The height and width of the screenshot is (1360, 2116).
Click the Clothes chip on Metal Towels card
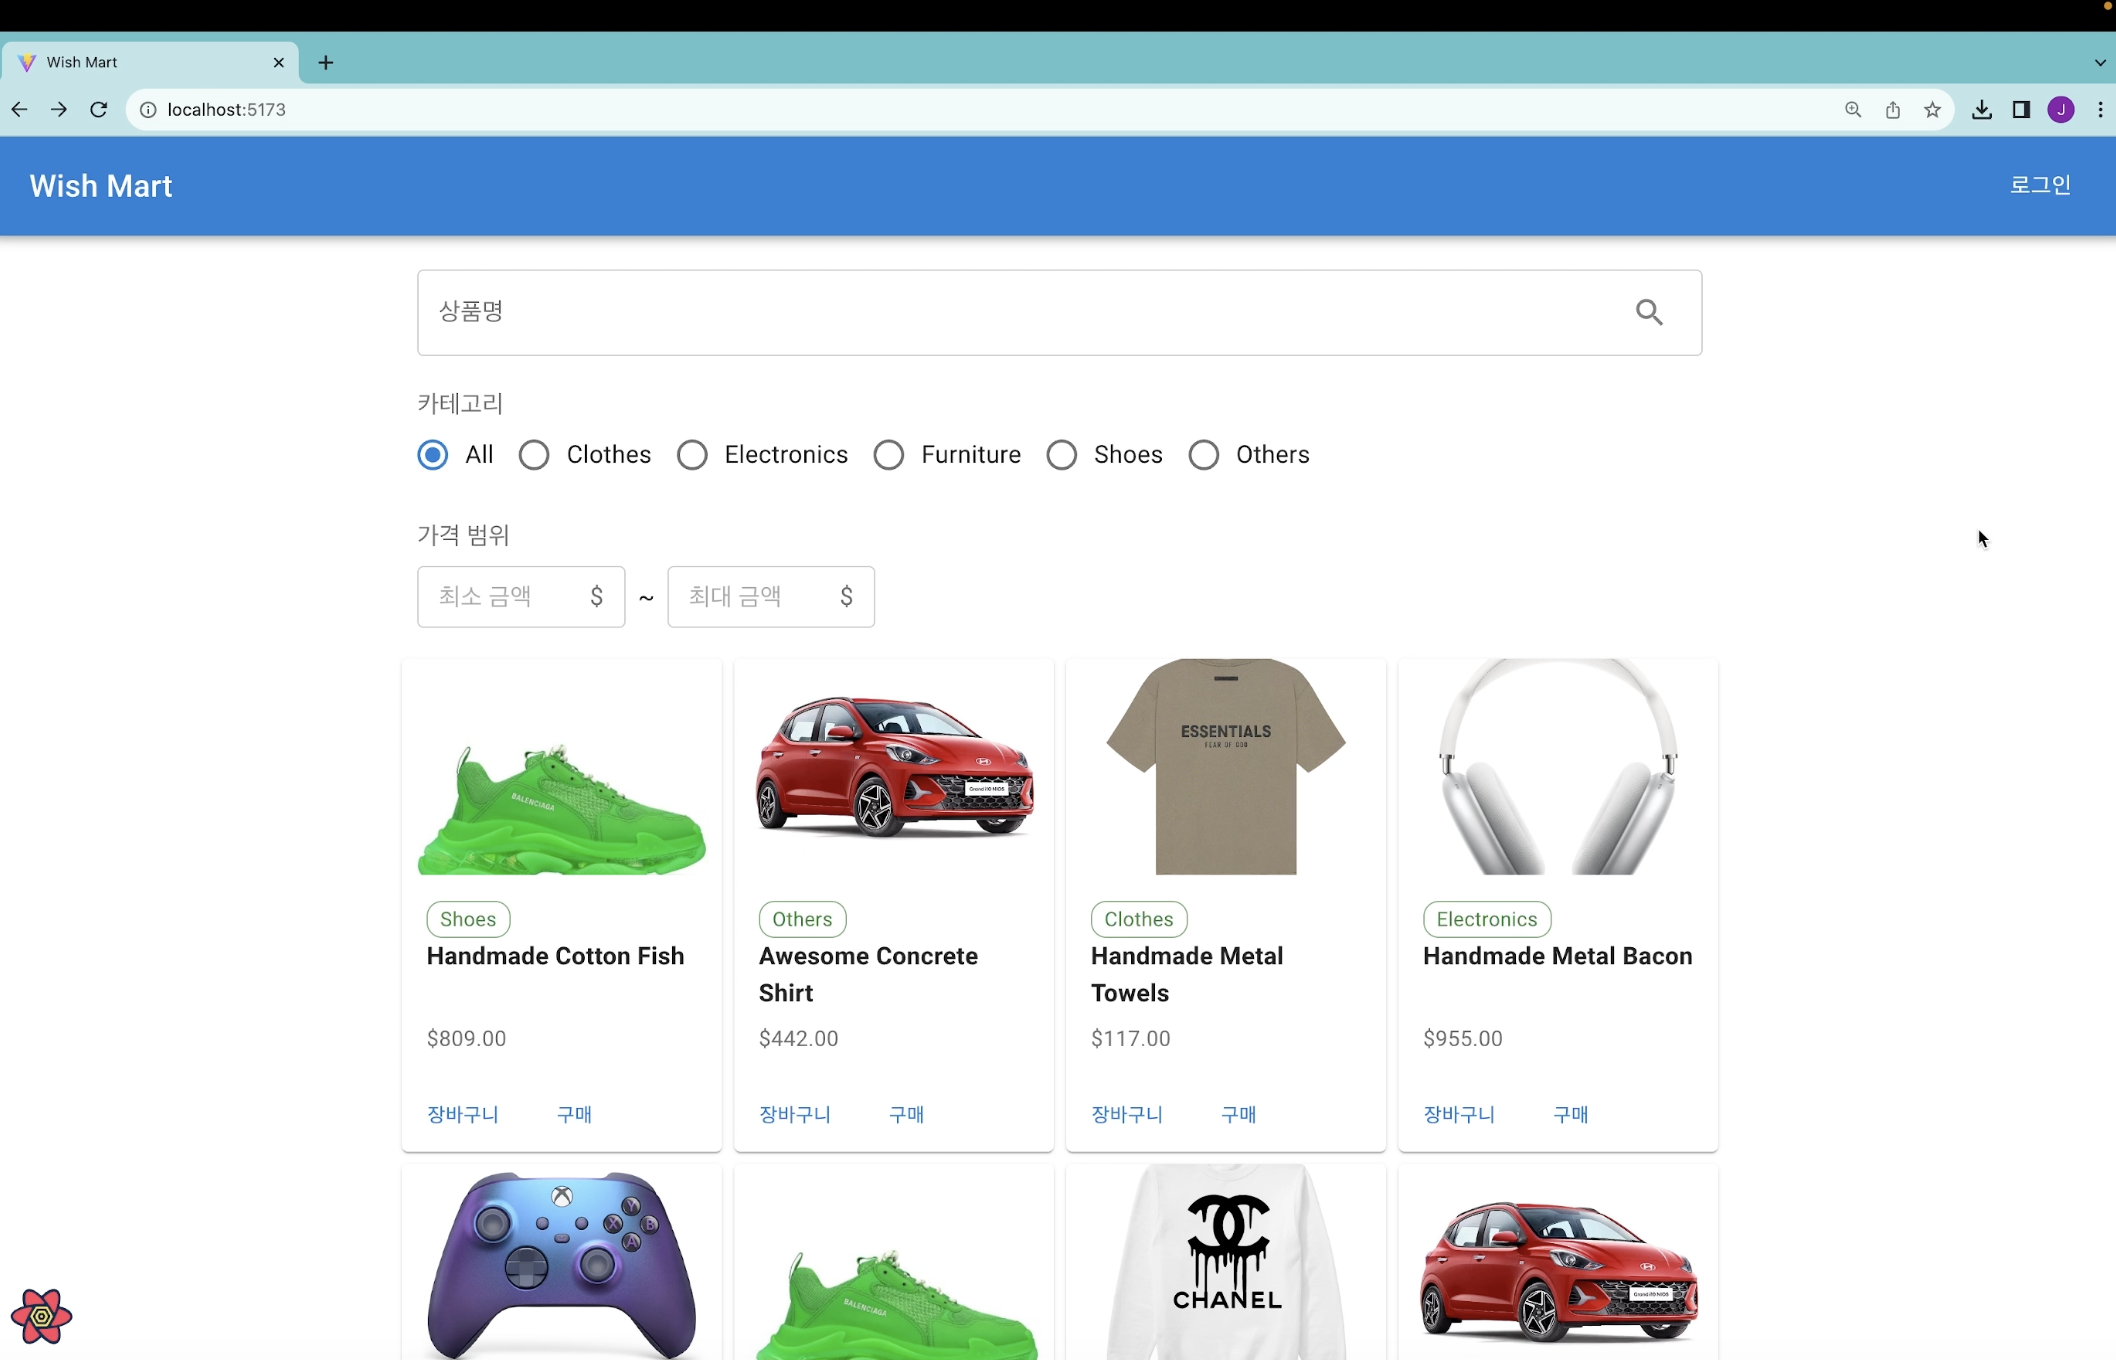(x=1139, y=919)
